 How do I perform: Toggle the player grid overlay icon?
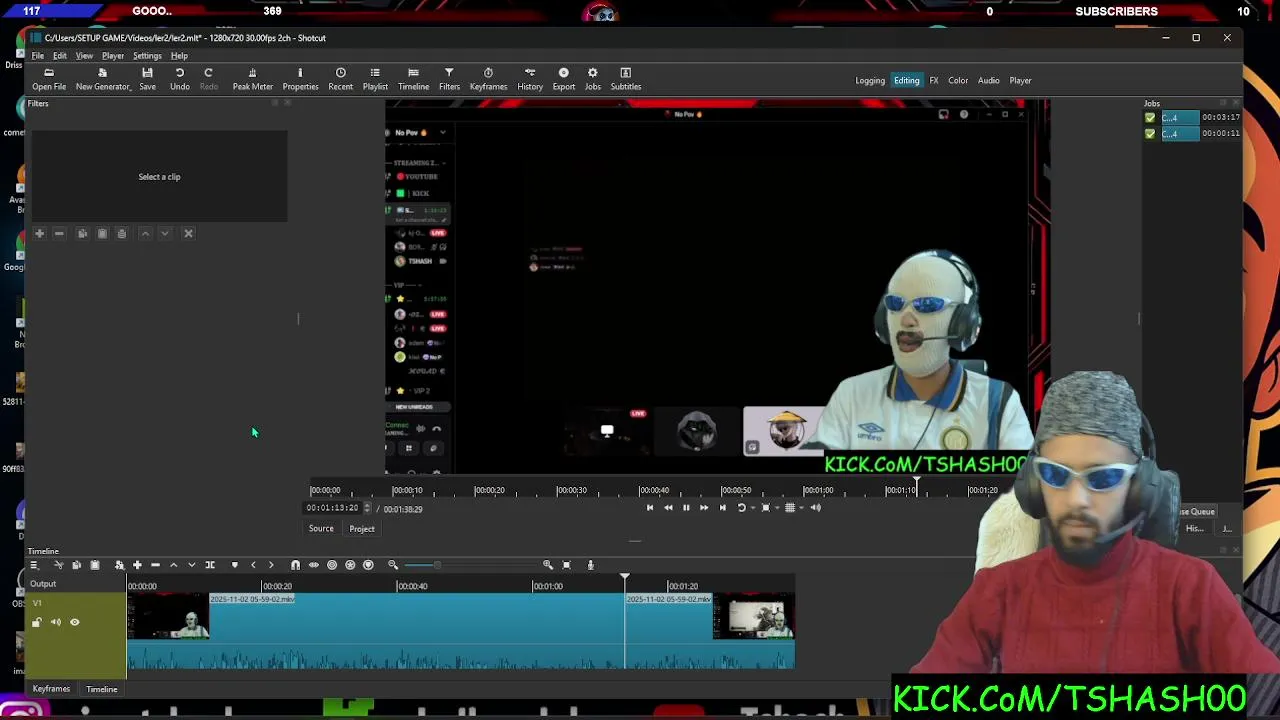pos(790,508)
